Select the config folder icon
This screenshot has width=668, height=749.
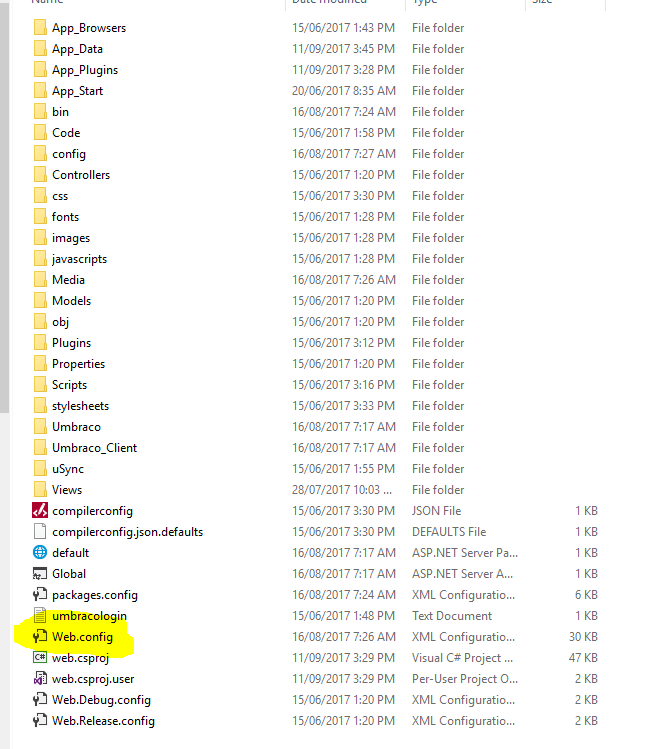pos(40,154)
